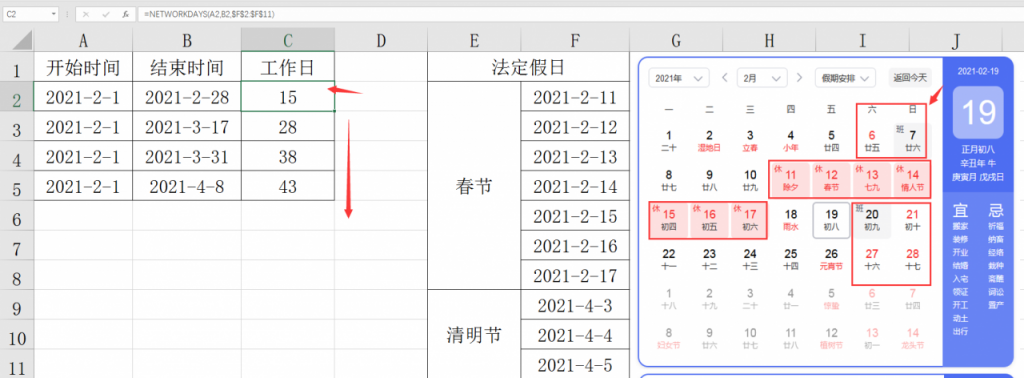Image resolution: width=1024 pixels, height=378 pixels.
Task: Select February 3 立春 in calendar
Action: tap(750, 141)
